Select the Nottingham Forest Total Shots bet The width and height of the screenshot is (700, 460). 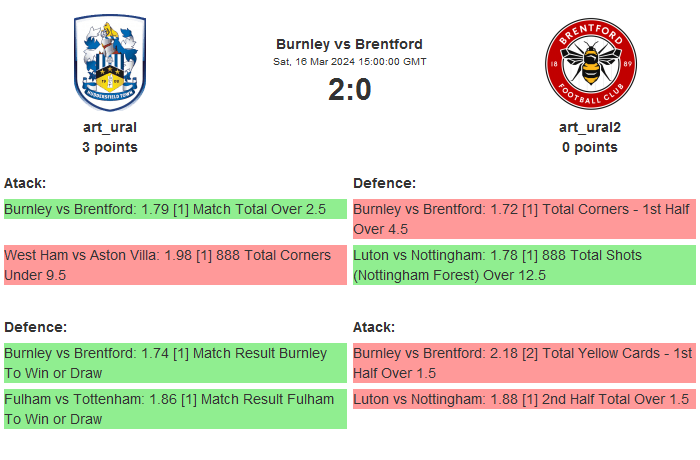[524, 265]
